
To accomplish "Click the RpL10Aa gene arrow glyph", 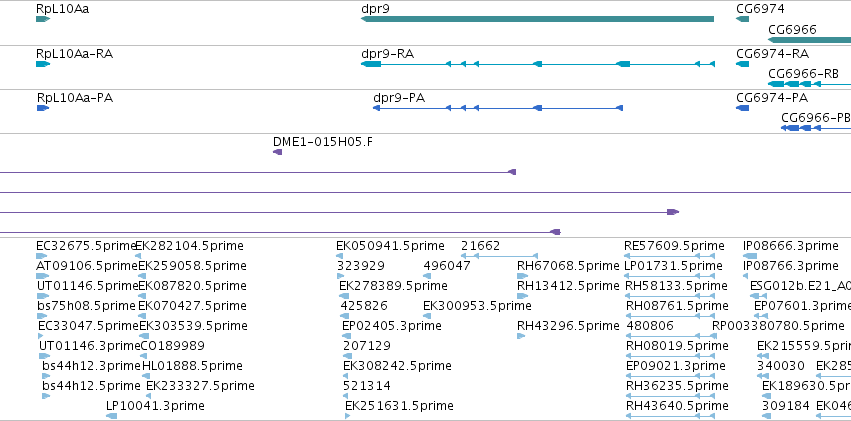I will pos(43,19).
